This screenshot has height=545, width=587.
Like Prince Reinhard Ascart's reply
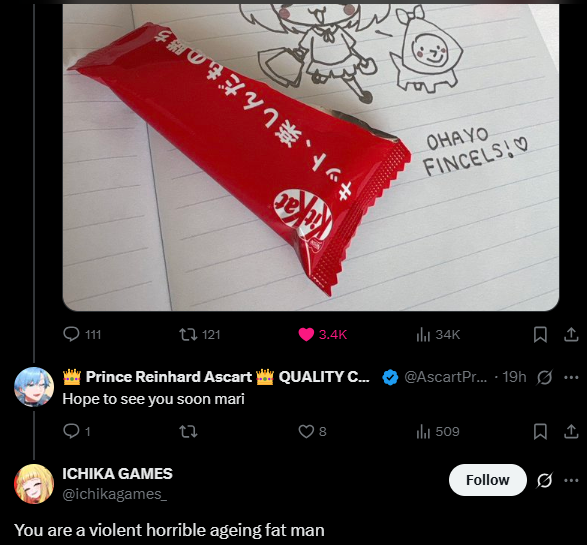coord(312,431)
